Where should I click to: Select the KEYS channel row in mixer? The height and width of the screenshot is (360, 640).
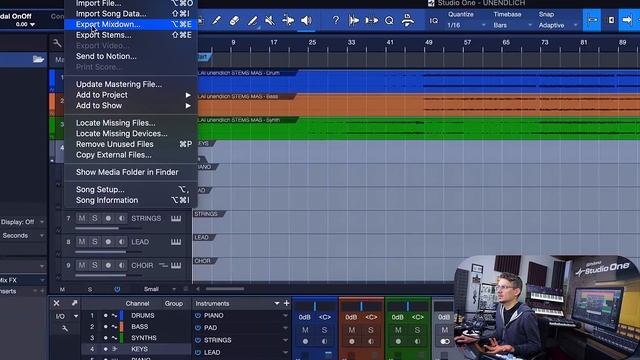[136, 349]
